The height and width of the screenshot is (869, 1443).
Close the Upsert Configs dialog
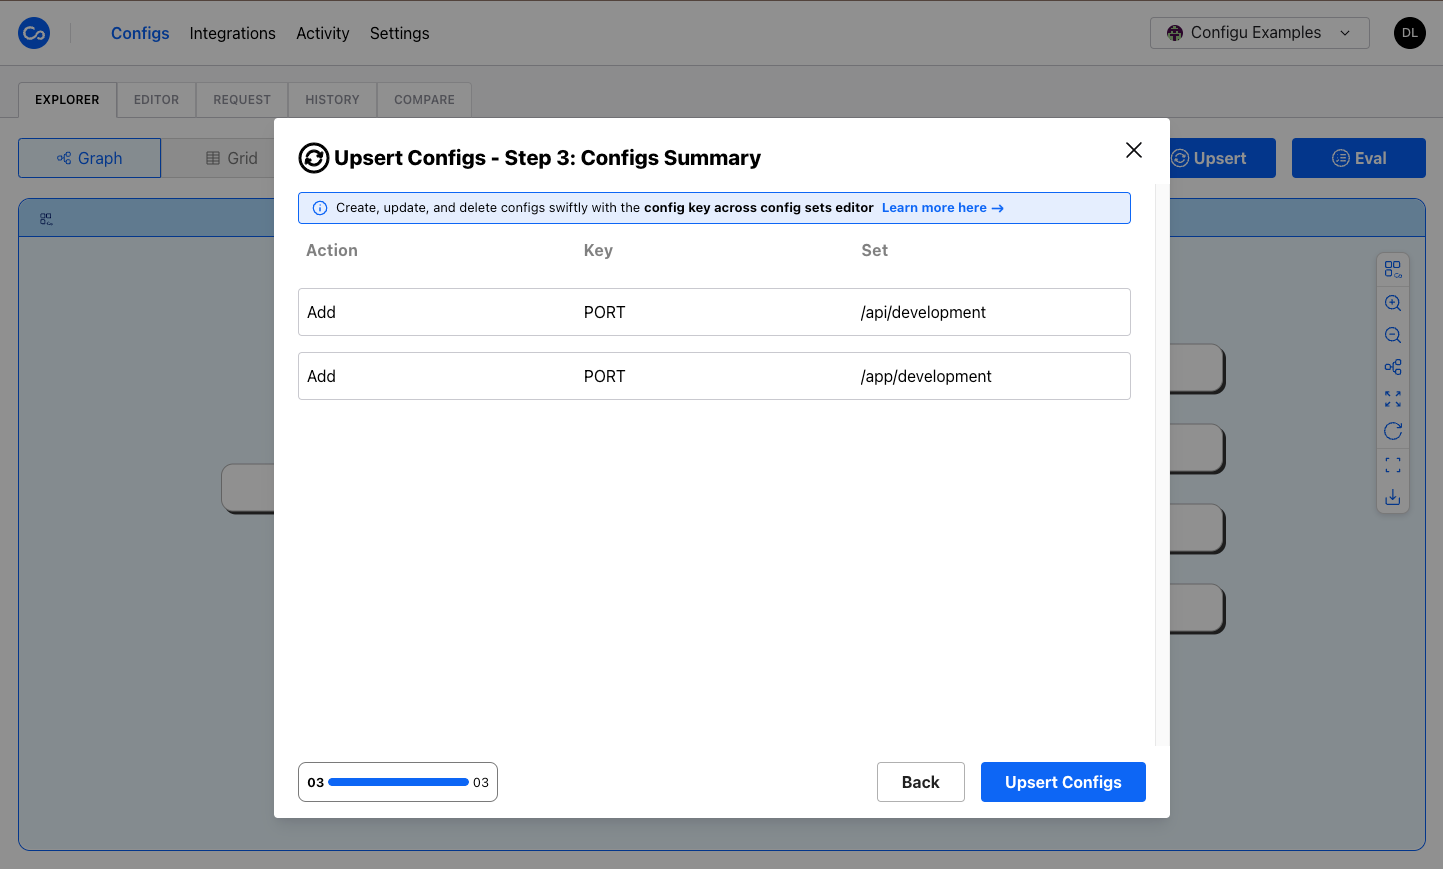pyautogui.click(x=1133, y=150)
